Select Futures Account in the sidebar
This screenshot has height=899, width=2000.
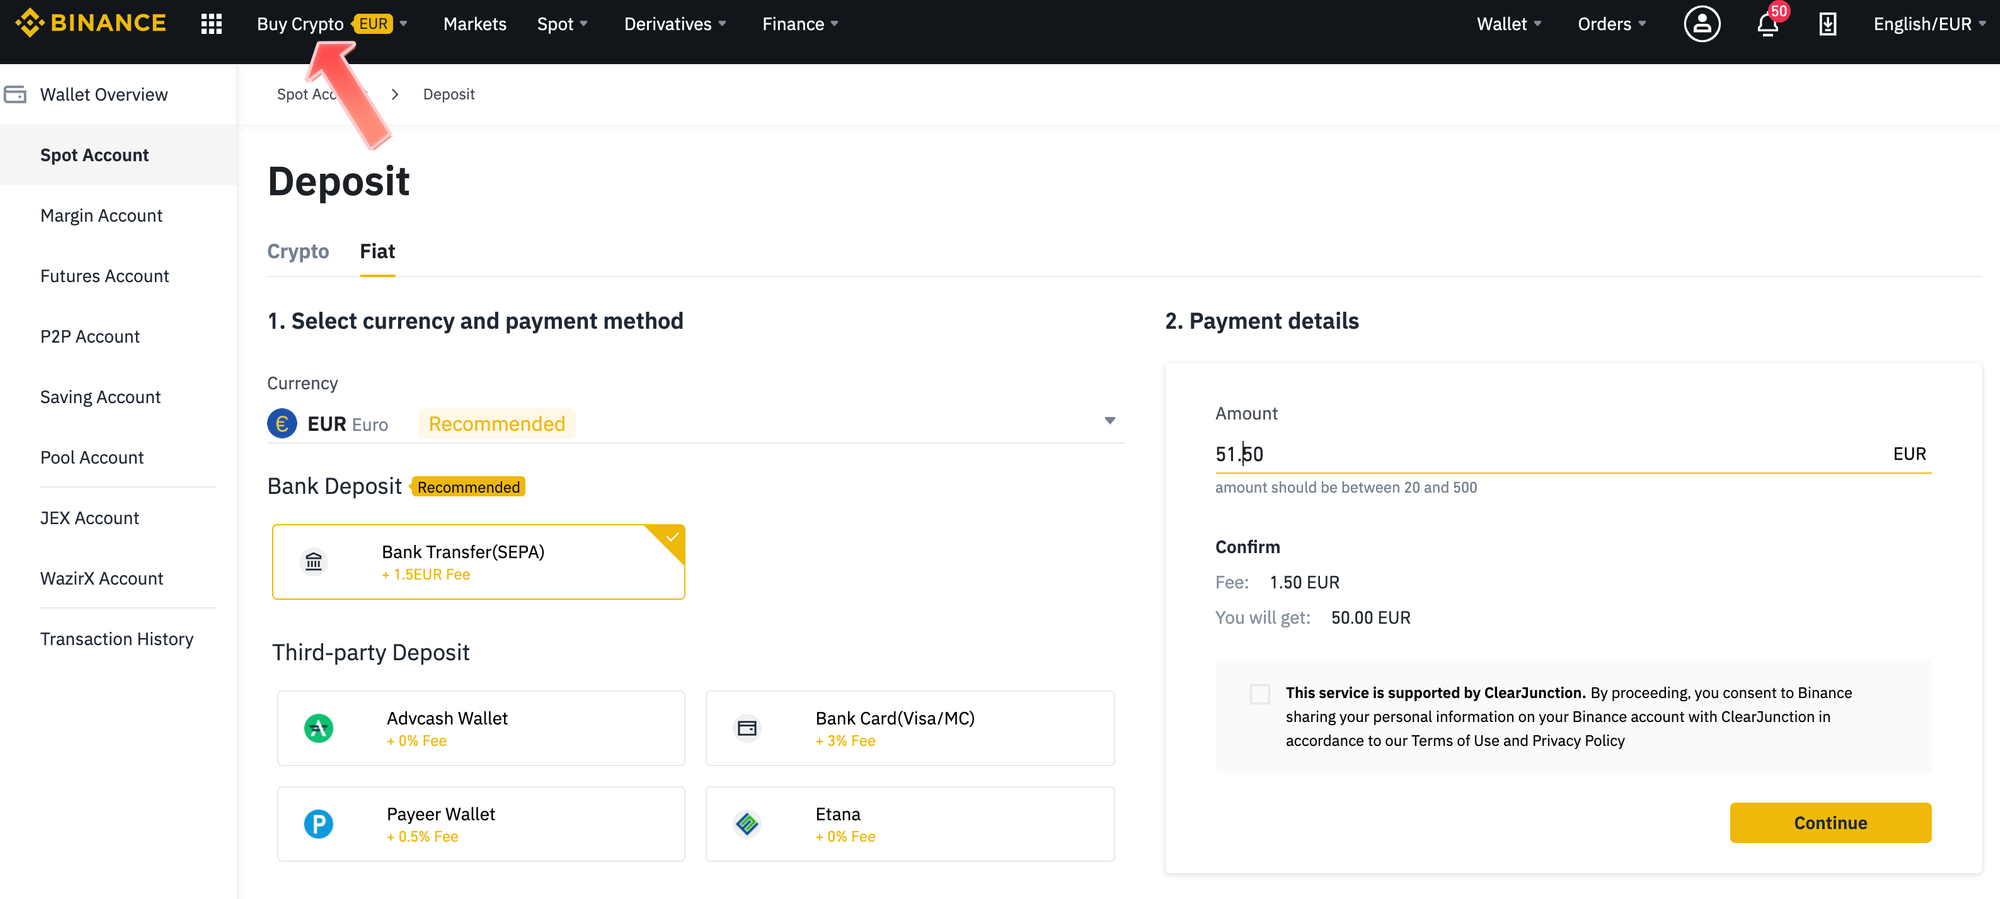(x=105, y=276)
